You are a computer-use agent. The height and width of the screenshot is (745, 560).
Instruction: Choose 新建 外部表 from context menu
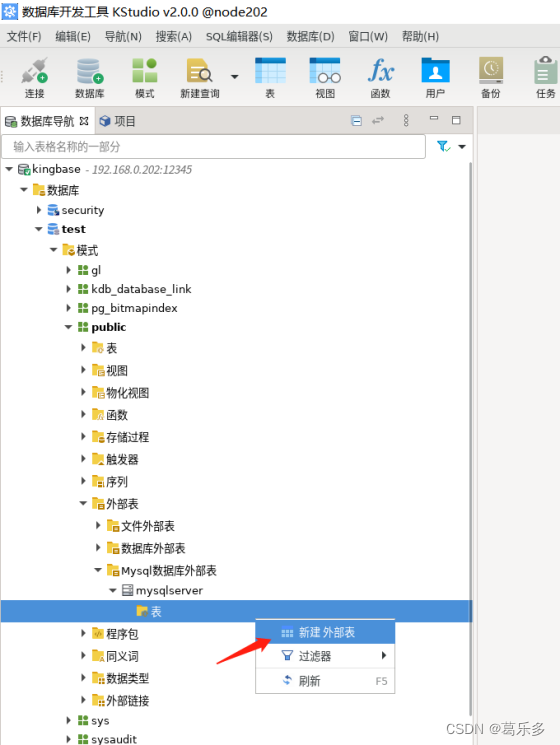(325, 632)
